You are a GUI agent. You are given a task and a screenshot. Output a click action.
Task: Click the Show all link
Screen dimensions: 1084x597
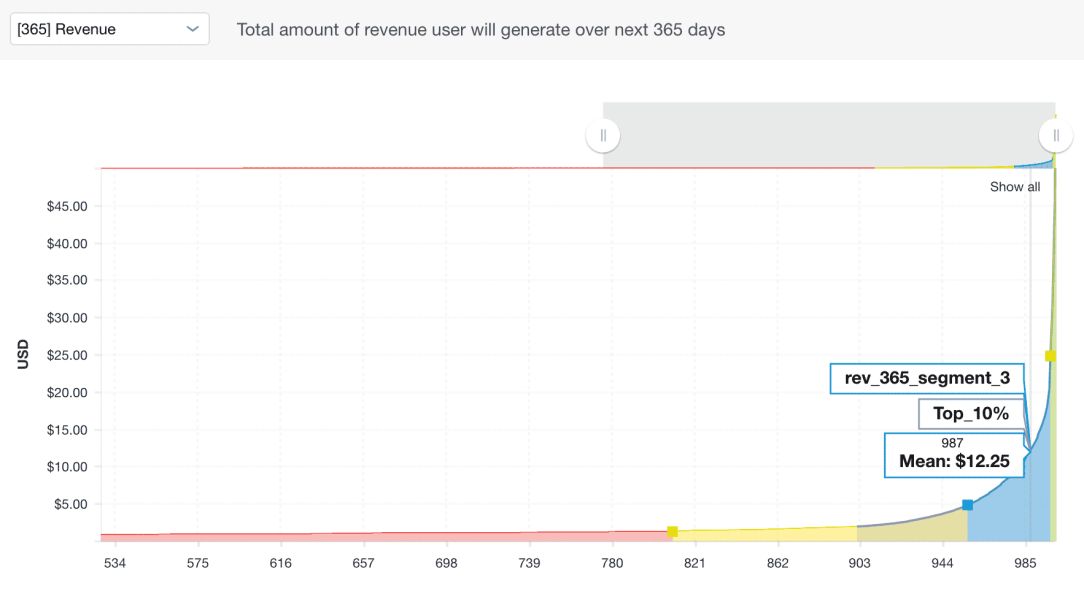click(1014, 187)
